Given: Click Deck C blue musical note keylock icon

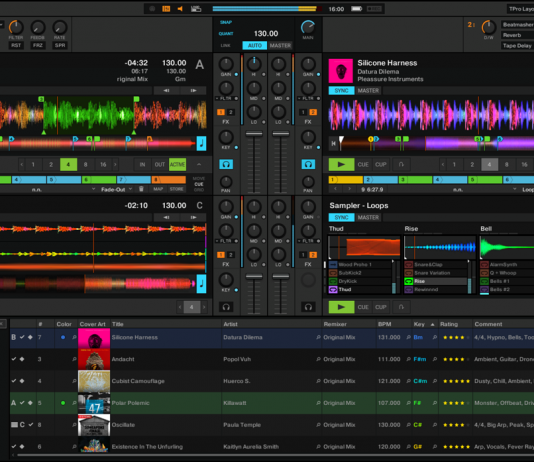Looking at the screenshot, I should click(201, 283).
